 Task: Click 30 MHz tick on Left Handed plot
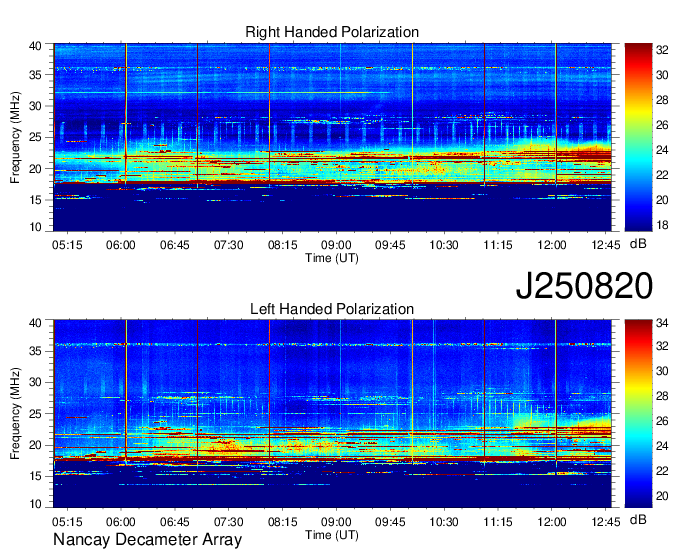tap(35, 382)
